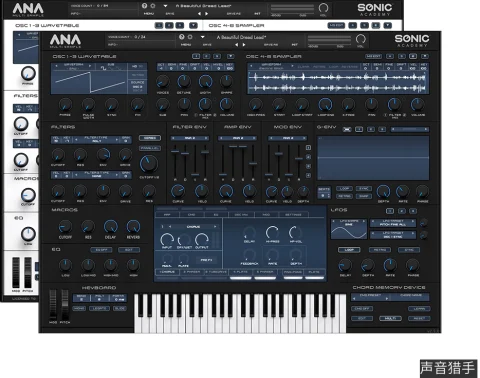Click the LFO sine shape display
This screenshot has height=378, width=480.
349,229
